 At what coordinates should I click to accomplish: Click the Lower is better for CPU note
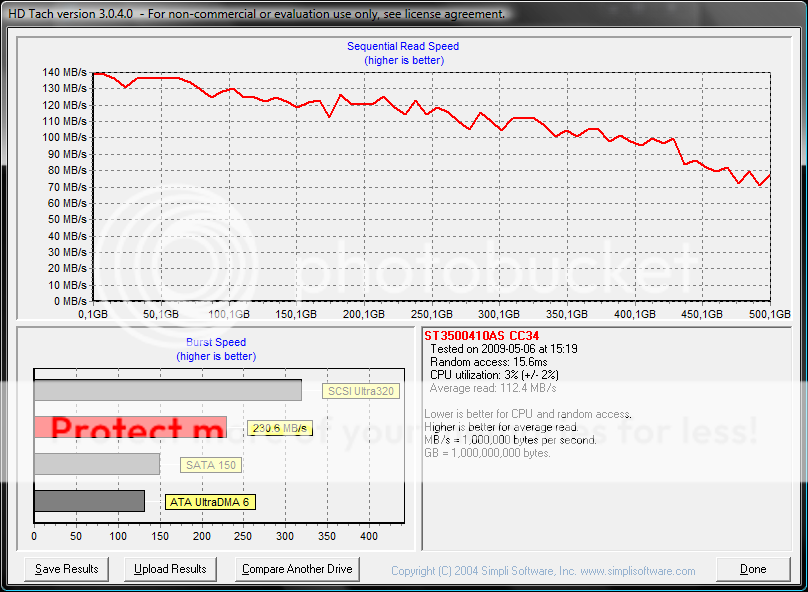click(528, 414)
